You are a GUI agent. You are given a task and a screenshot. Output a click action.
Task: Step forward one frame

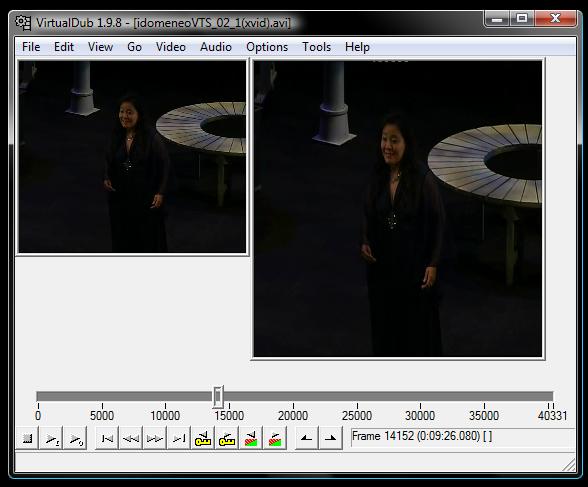pyautogui.click(x=155, y=438)
